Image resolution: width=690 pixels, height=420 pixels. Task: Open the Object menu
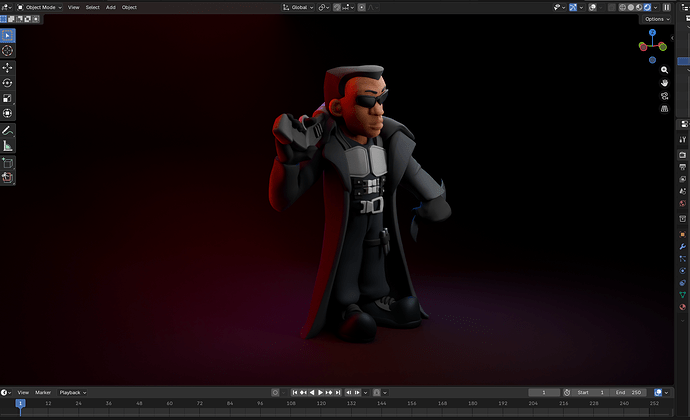pos(129,7)
